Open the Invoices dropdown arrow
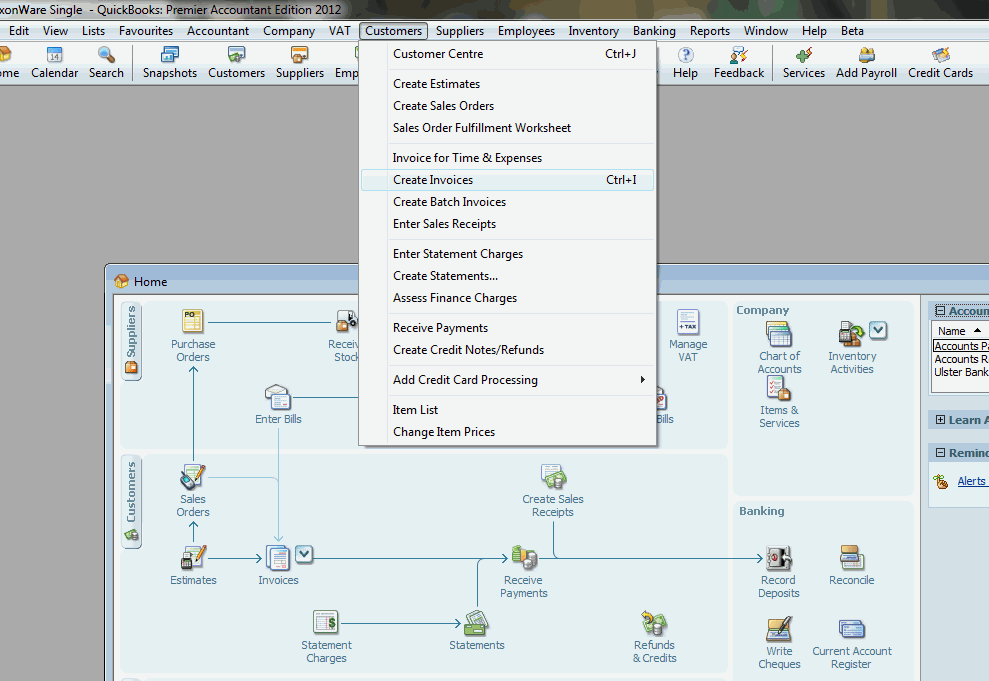This screenshot has height=681, width=989. point(304,554)
